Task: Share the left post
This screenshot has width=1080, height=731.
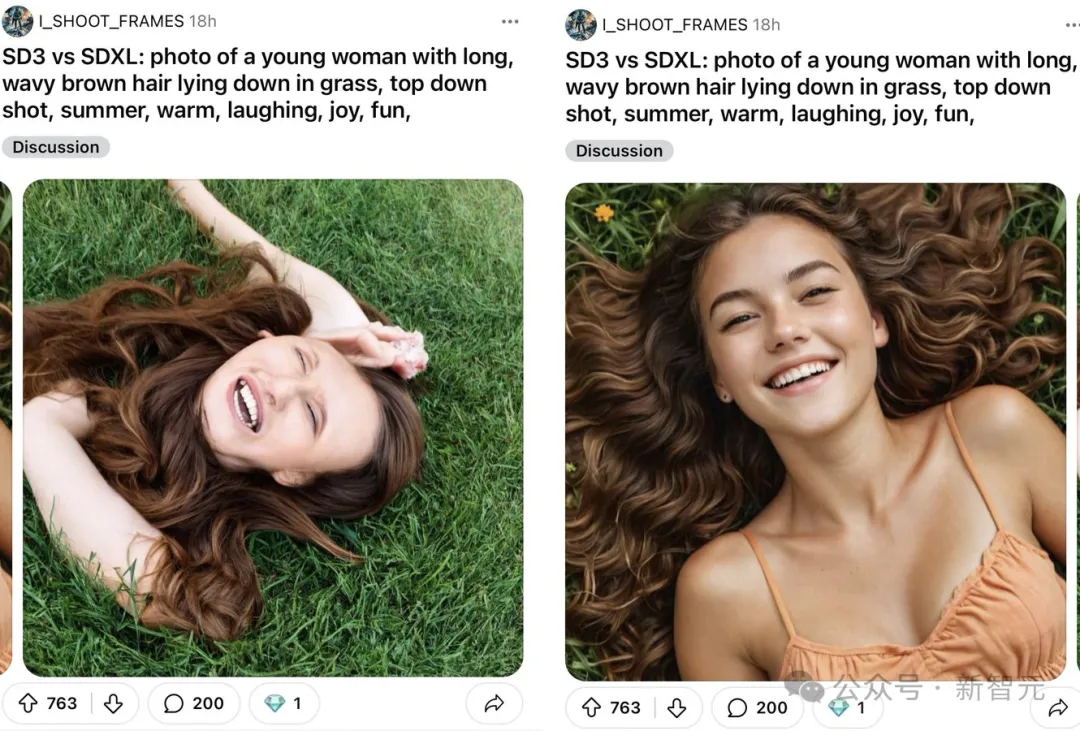Action: coord(494,703)
